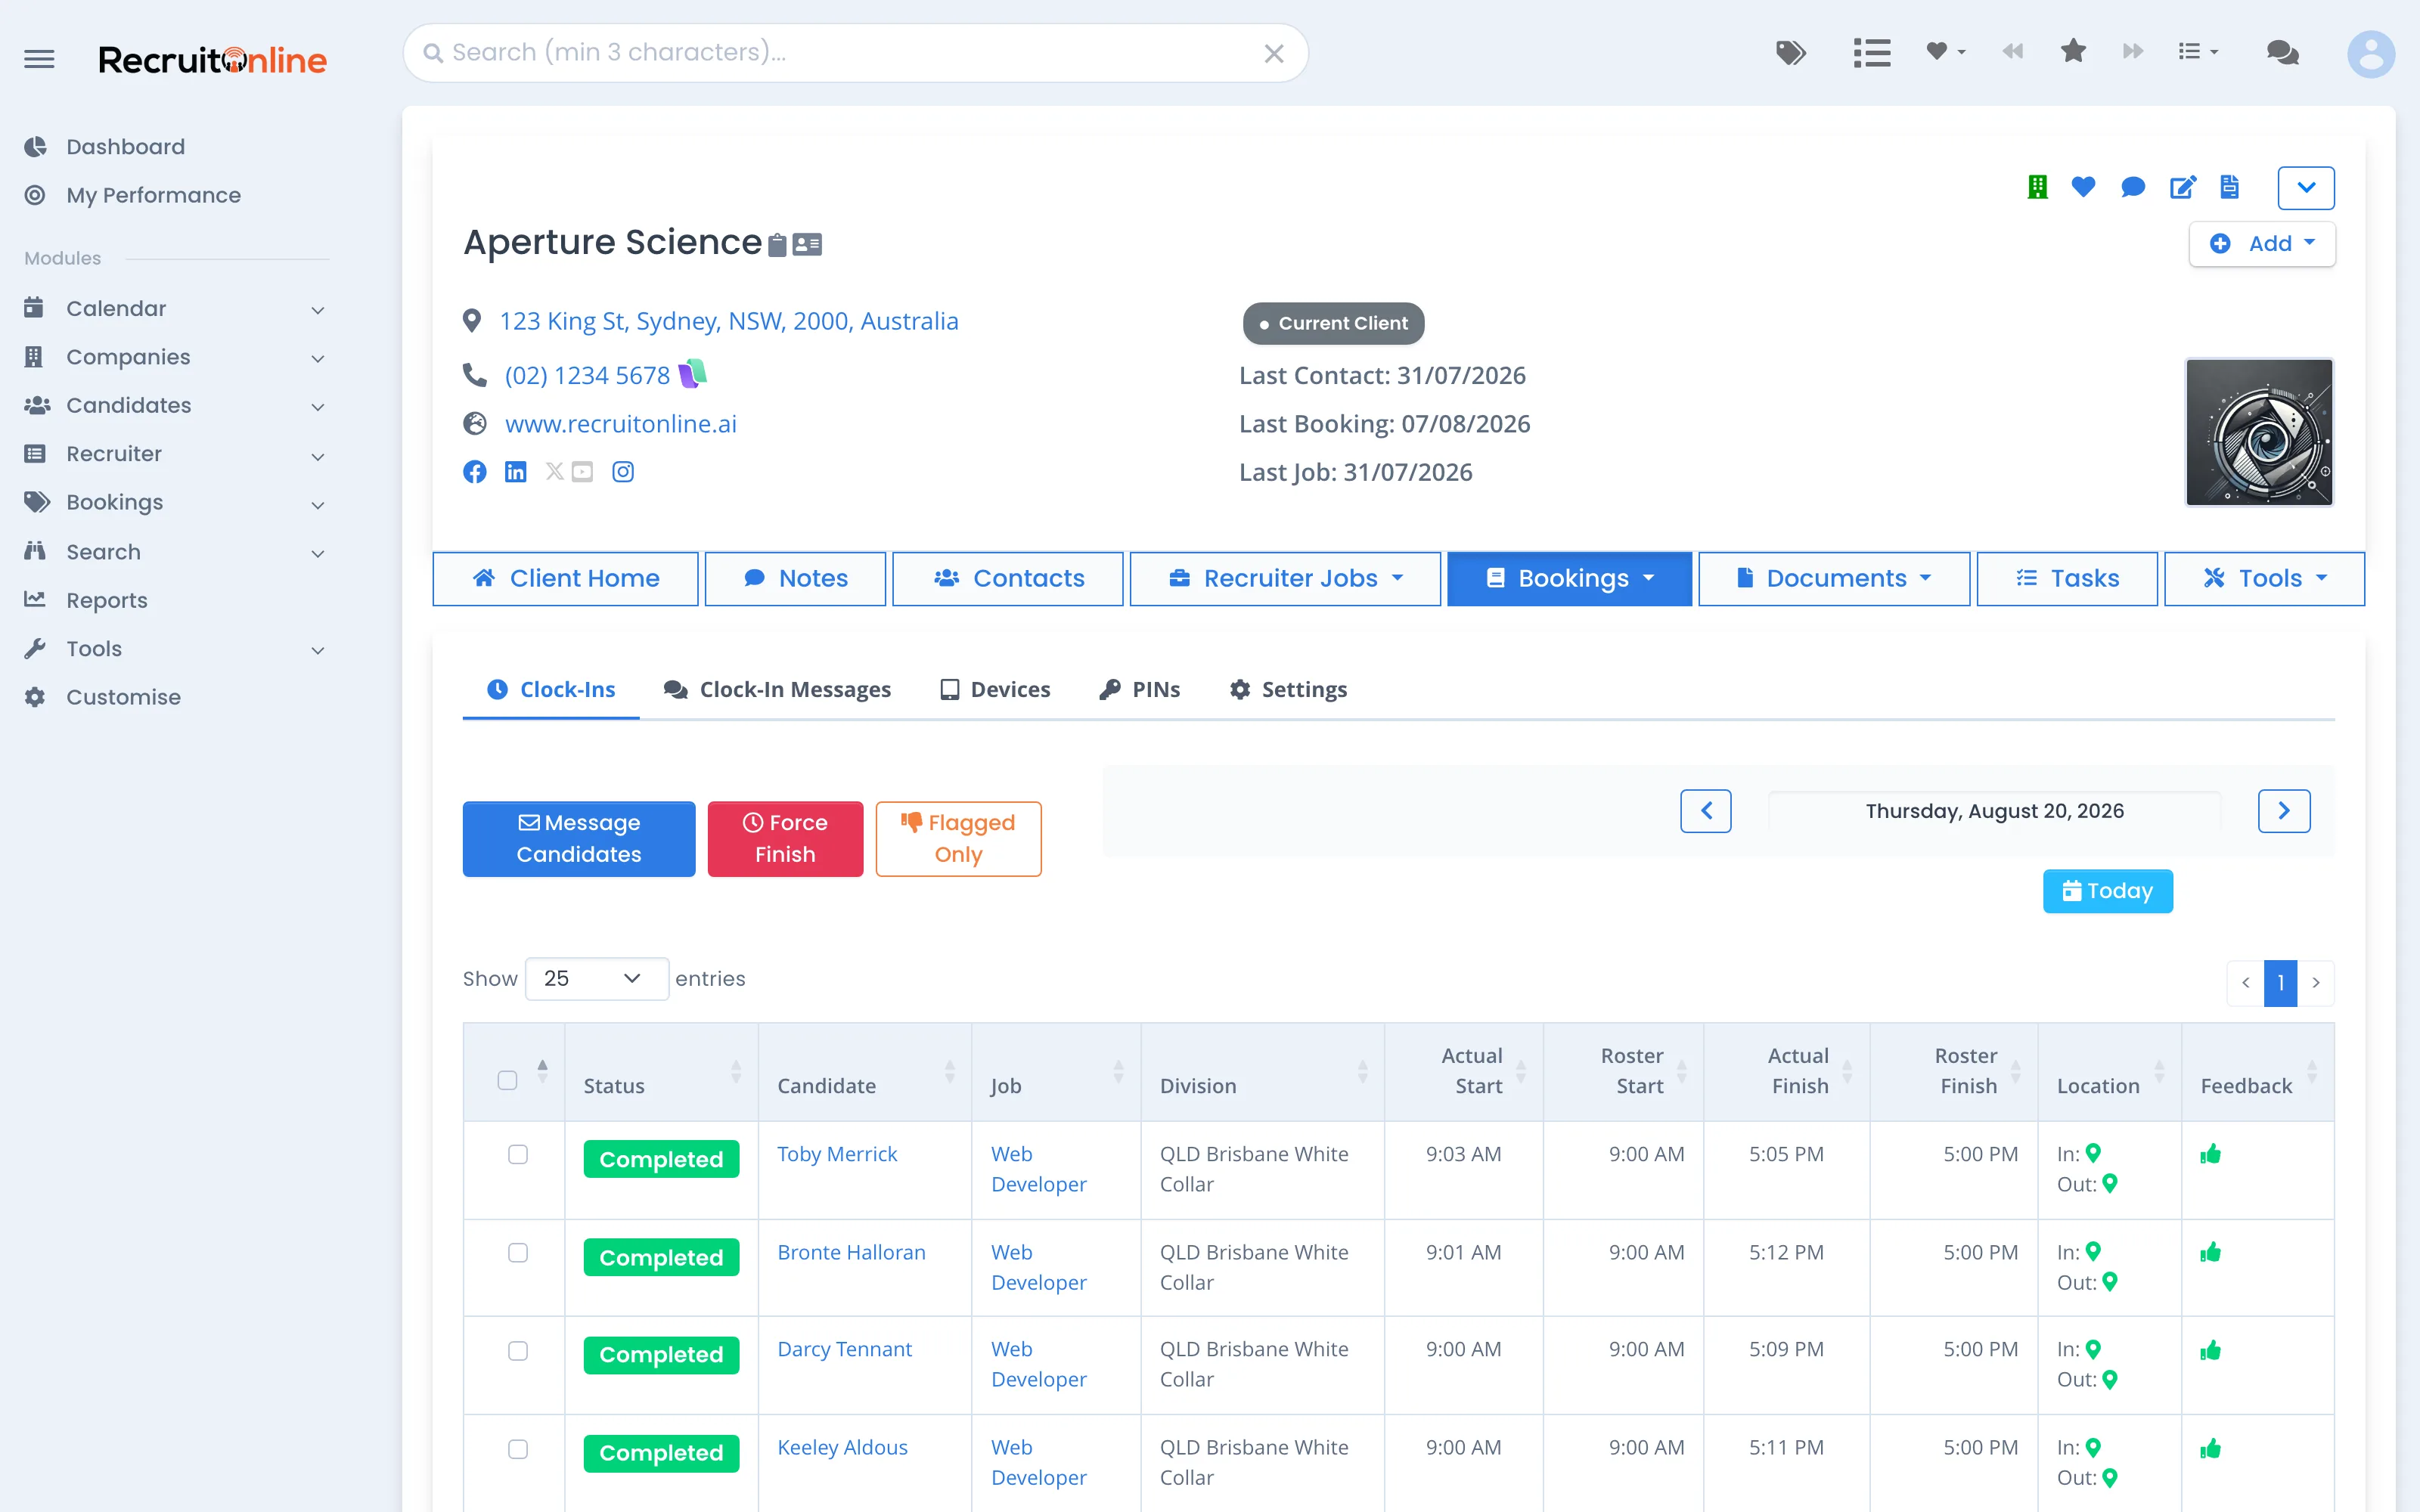This screenshot has width=2420, height=1512.
Task: Click the phone dialer icon next to number
Action: 693,374
